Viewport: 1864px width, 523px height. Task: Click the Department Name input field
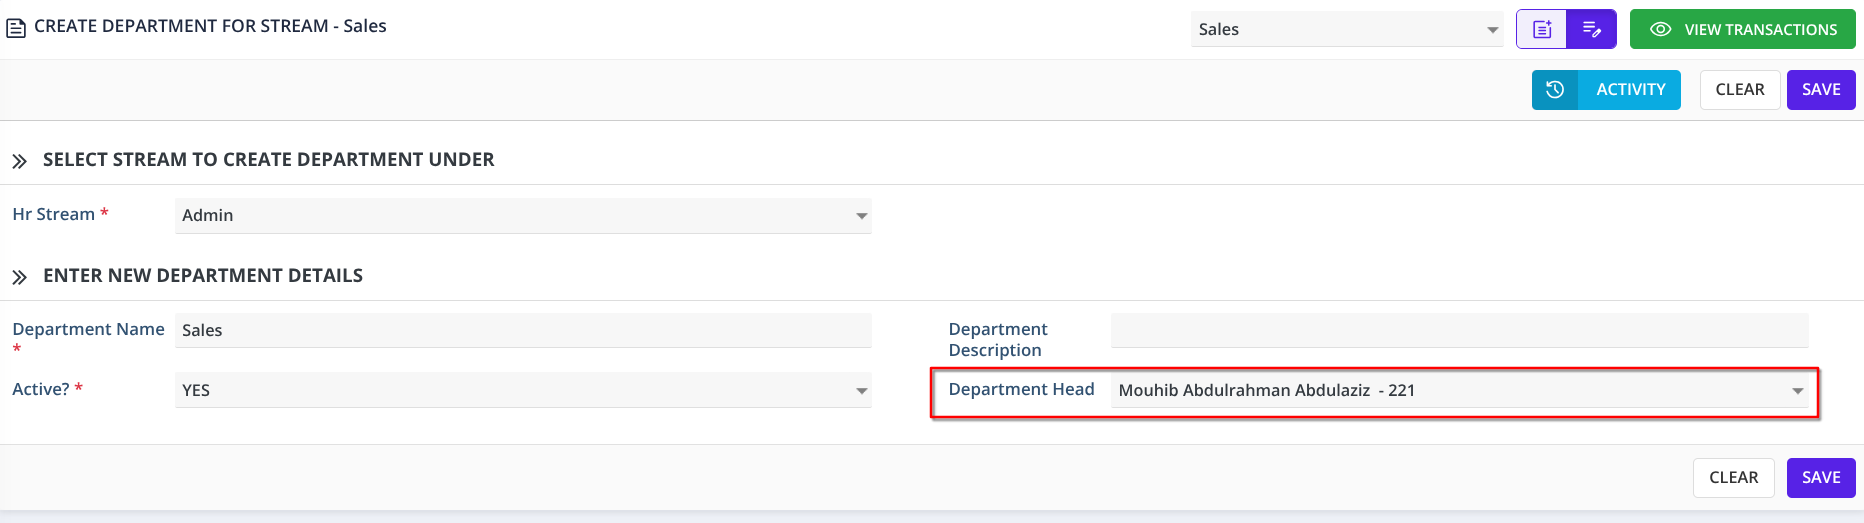523,331
